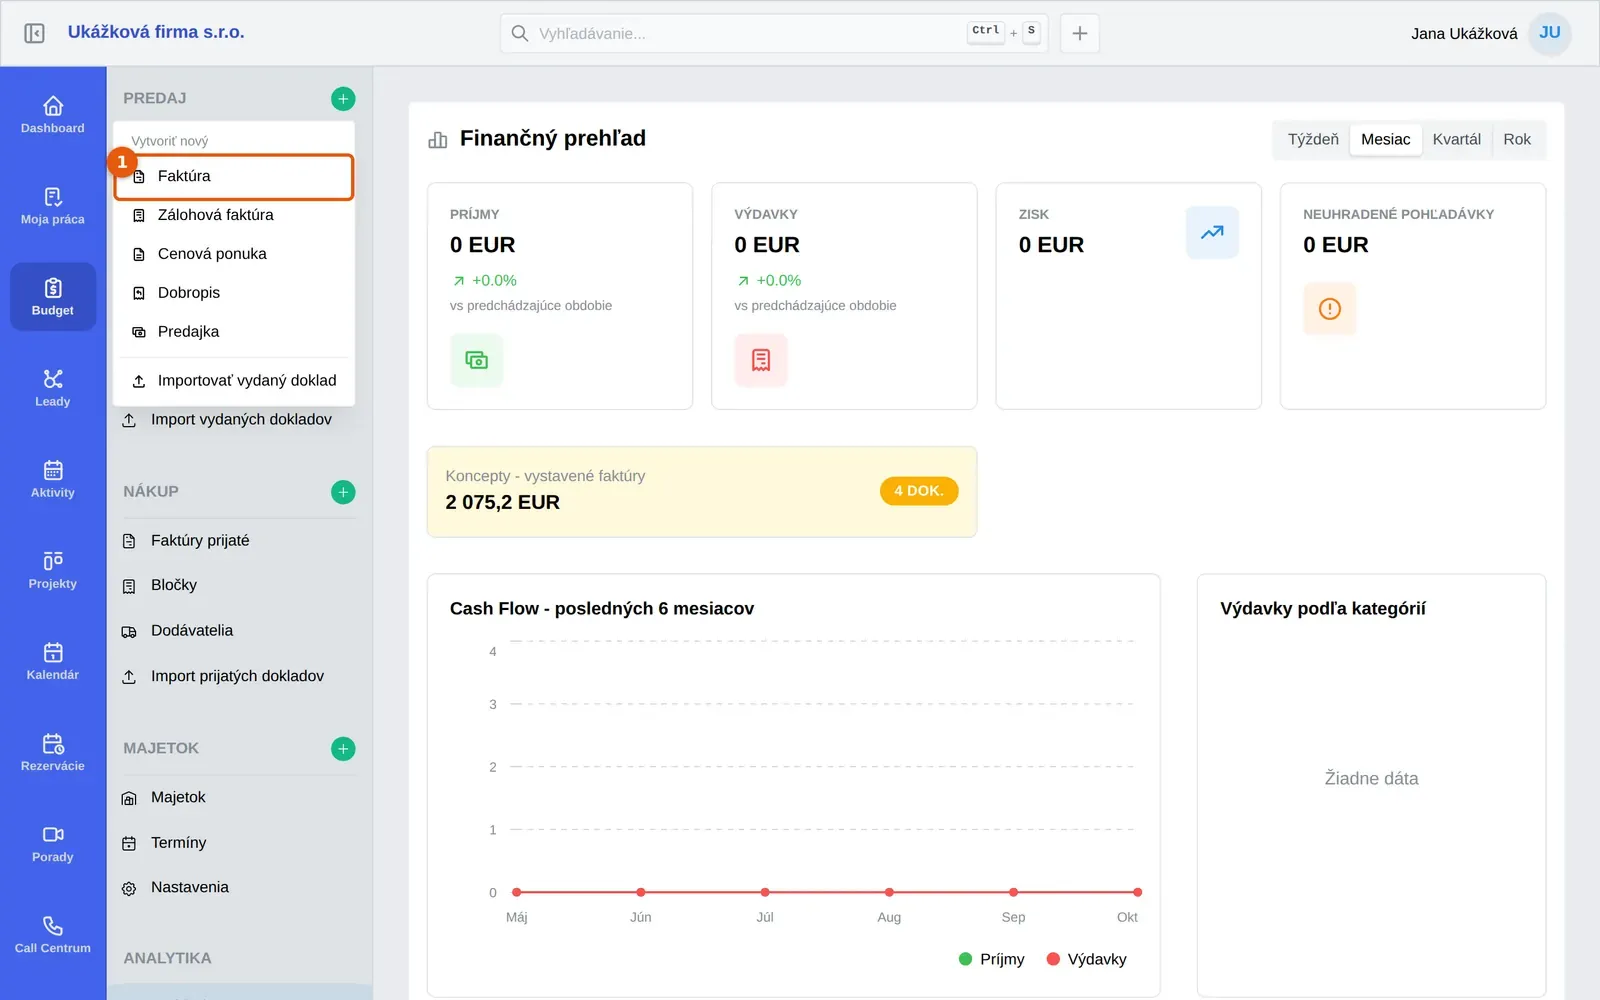Open Nastavenia under Majetok
1600x1000 pixels.
tap(240, 888)
